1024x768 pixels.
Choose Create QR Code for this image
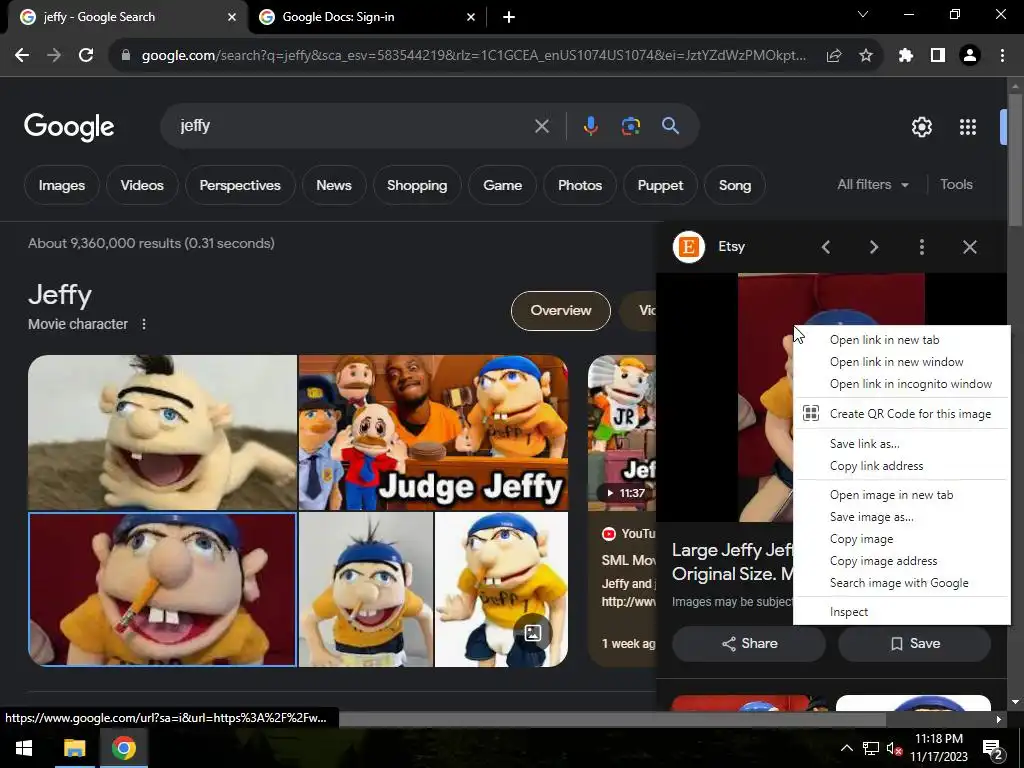point(901,413)
